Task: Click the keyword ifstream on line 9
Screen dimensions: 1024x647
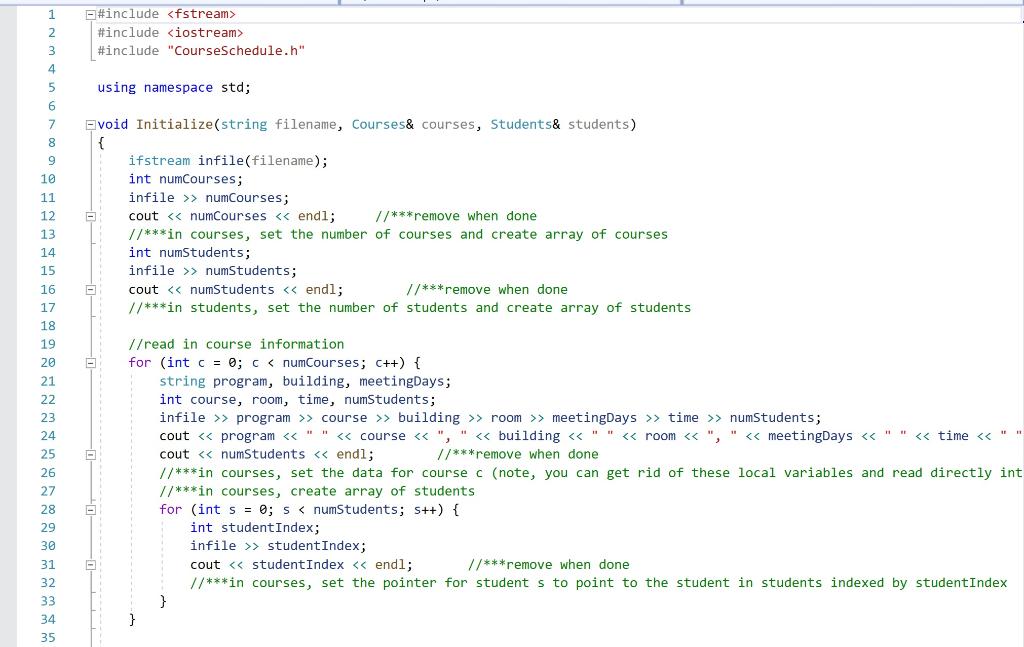Action: pyautogui.click(x=158, y=160)
